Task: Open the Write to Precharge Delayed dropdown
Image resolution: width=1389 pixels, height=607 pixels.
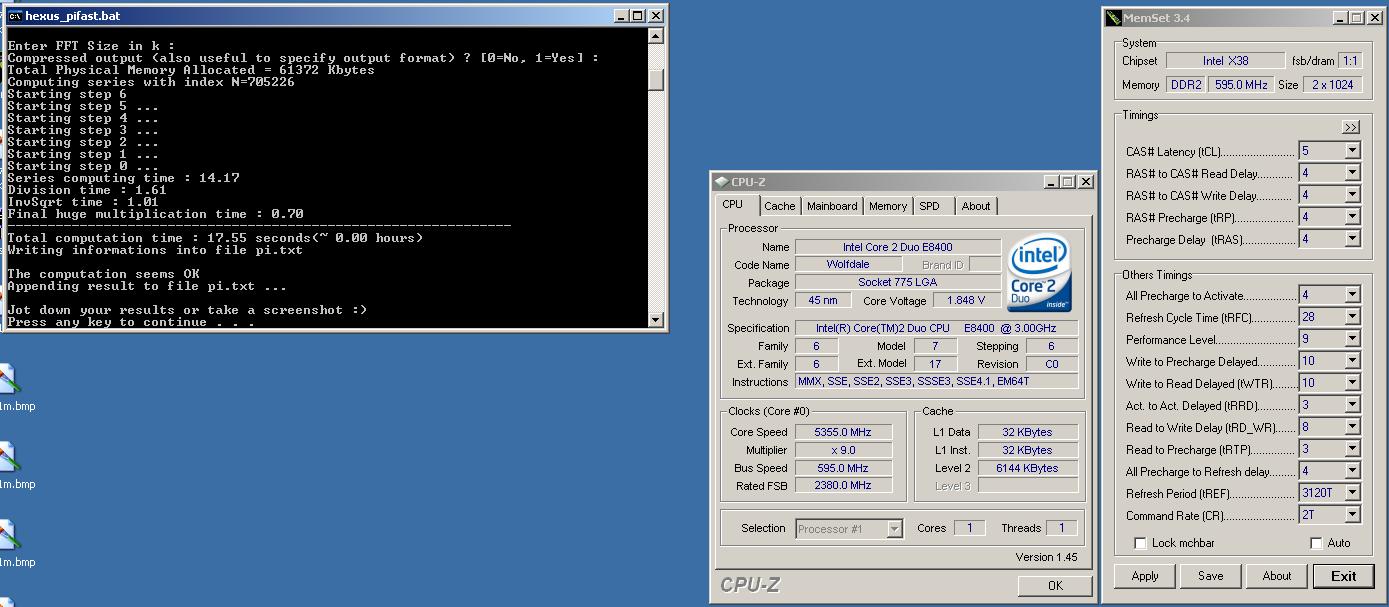Action: (x=1352, y=361)
